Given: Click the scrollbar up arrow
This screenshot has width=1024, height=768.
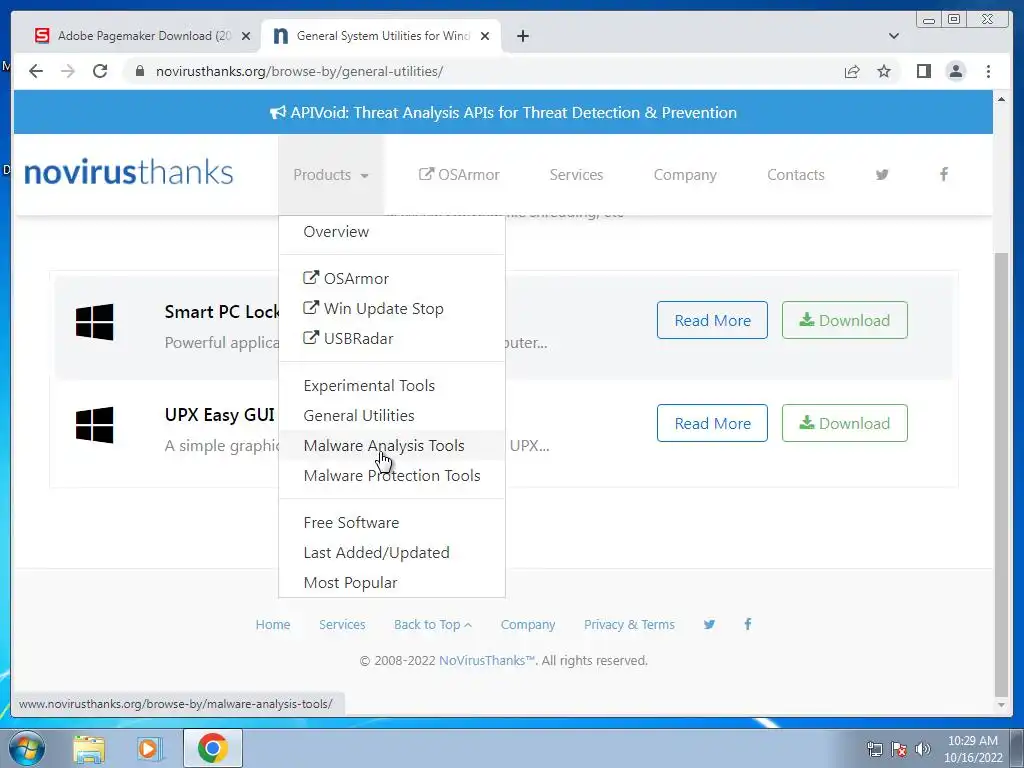Looking at the screenshot, I should [1001, 99].
